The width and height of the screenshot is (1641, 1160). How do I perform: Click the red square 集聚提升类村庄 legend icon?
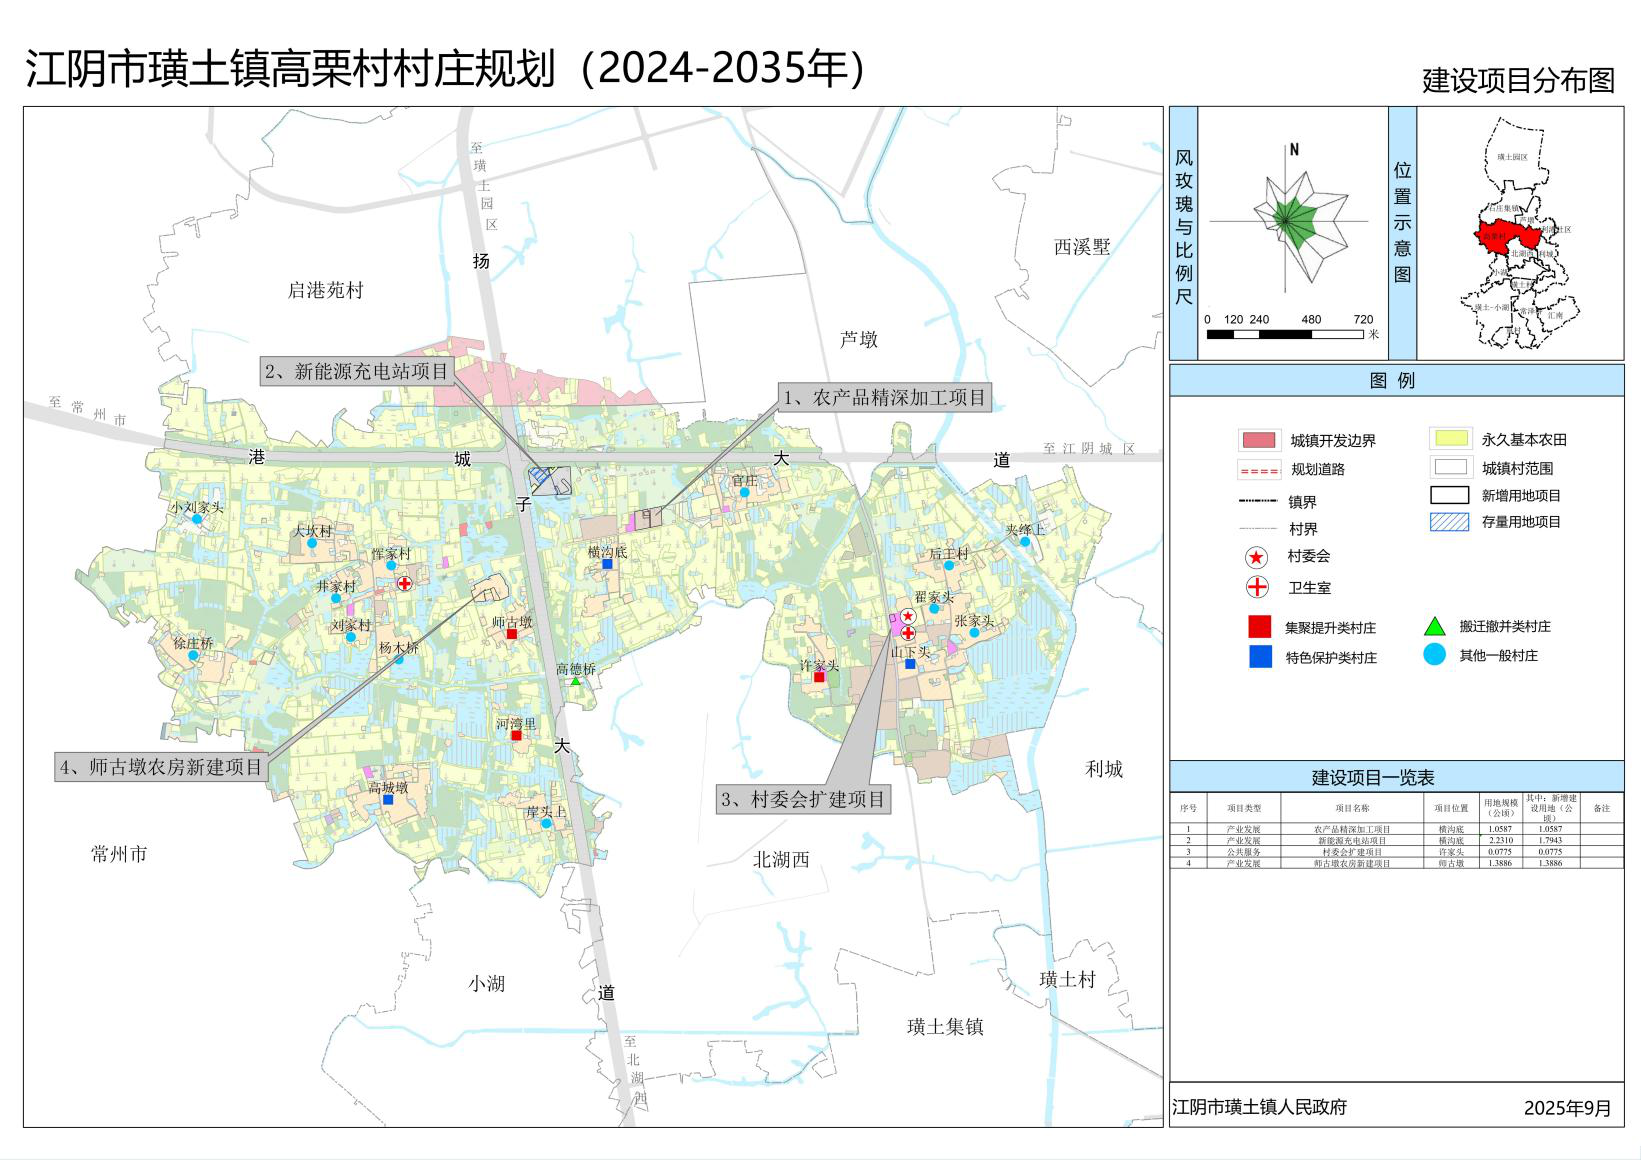[x=1260, y=627]
